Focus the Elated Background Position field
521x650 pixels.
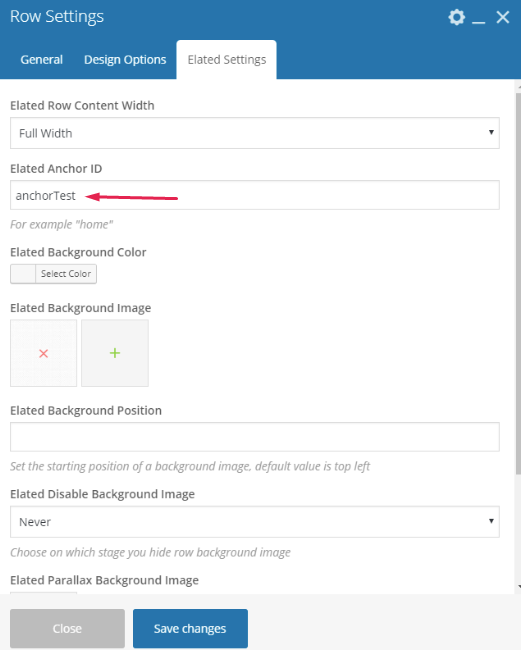pyautogui.click(x=254, y=437)
